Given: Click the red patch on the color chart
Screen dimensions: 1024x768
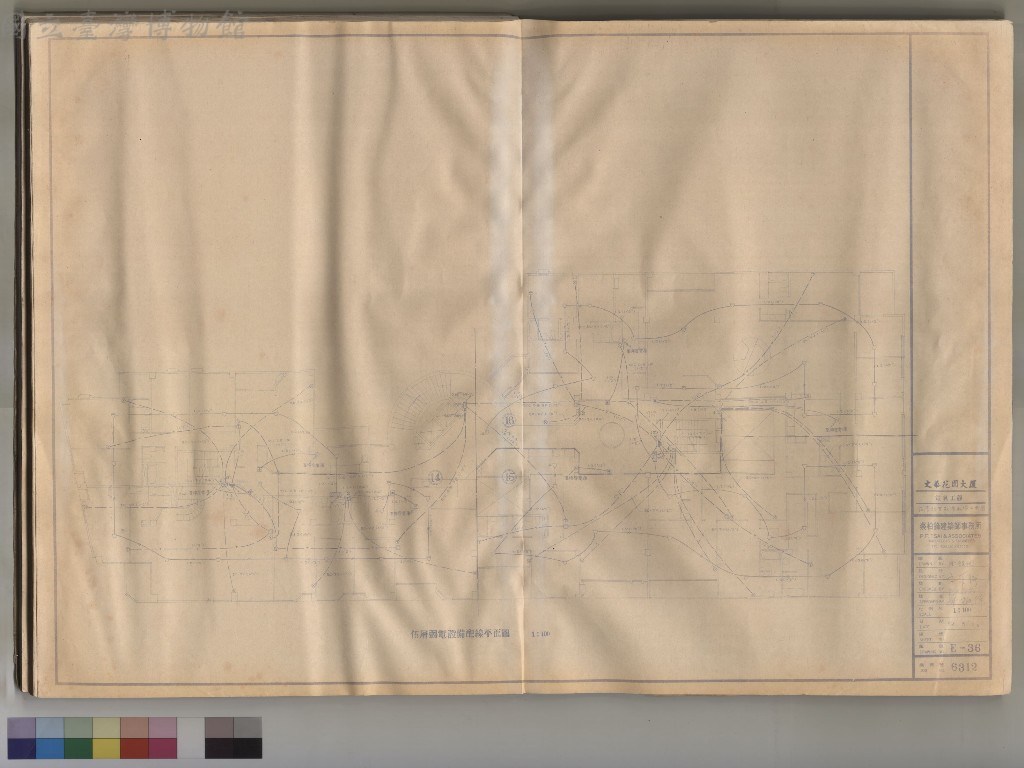Looking at the screenshot, I should click(x=135, y=748).
